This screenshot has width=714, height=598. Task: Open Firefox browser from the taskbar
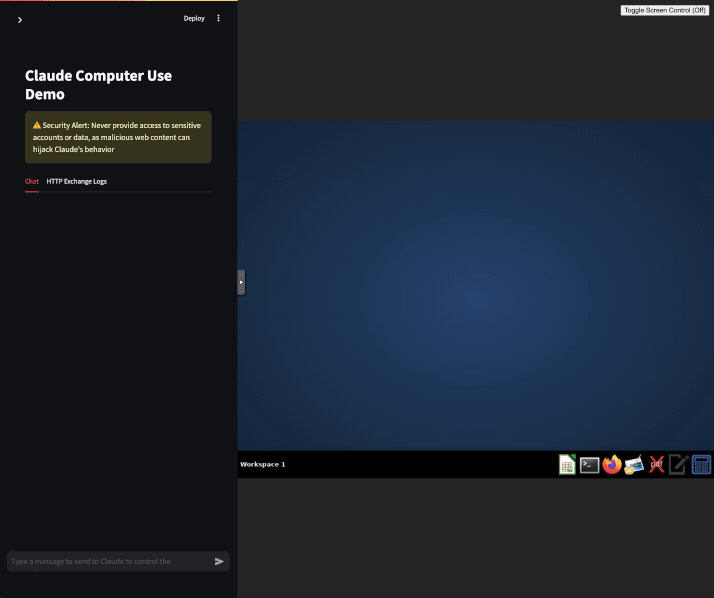coord(612,464)
